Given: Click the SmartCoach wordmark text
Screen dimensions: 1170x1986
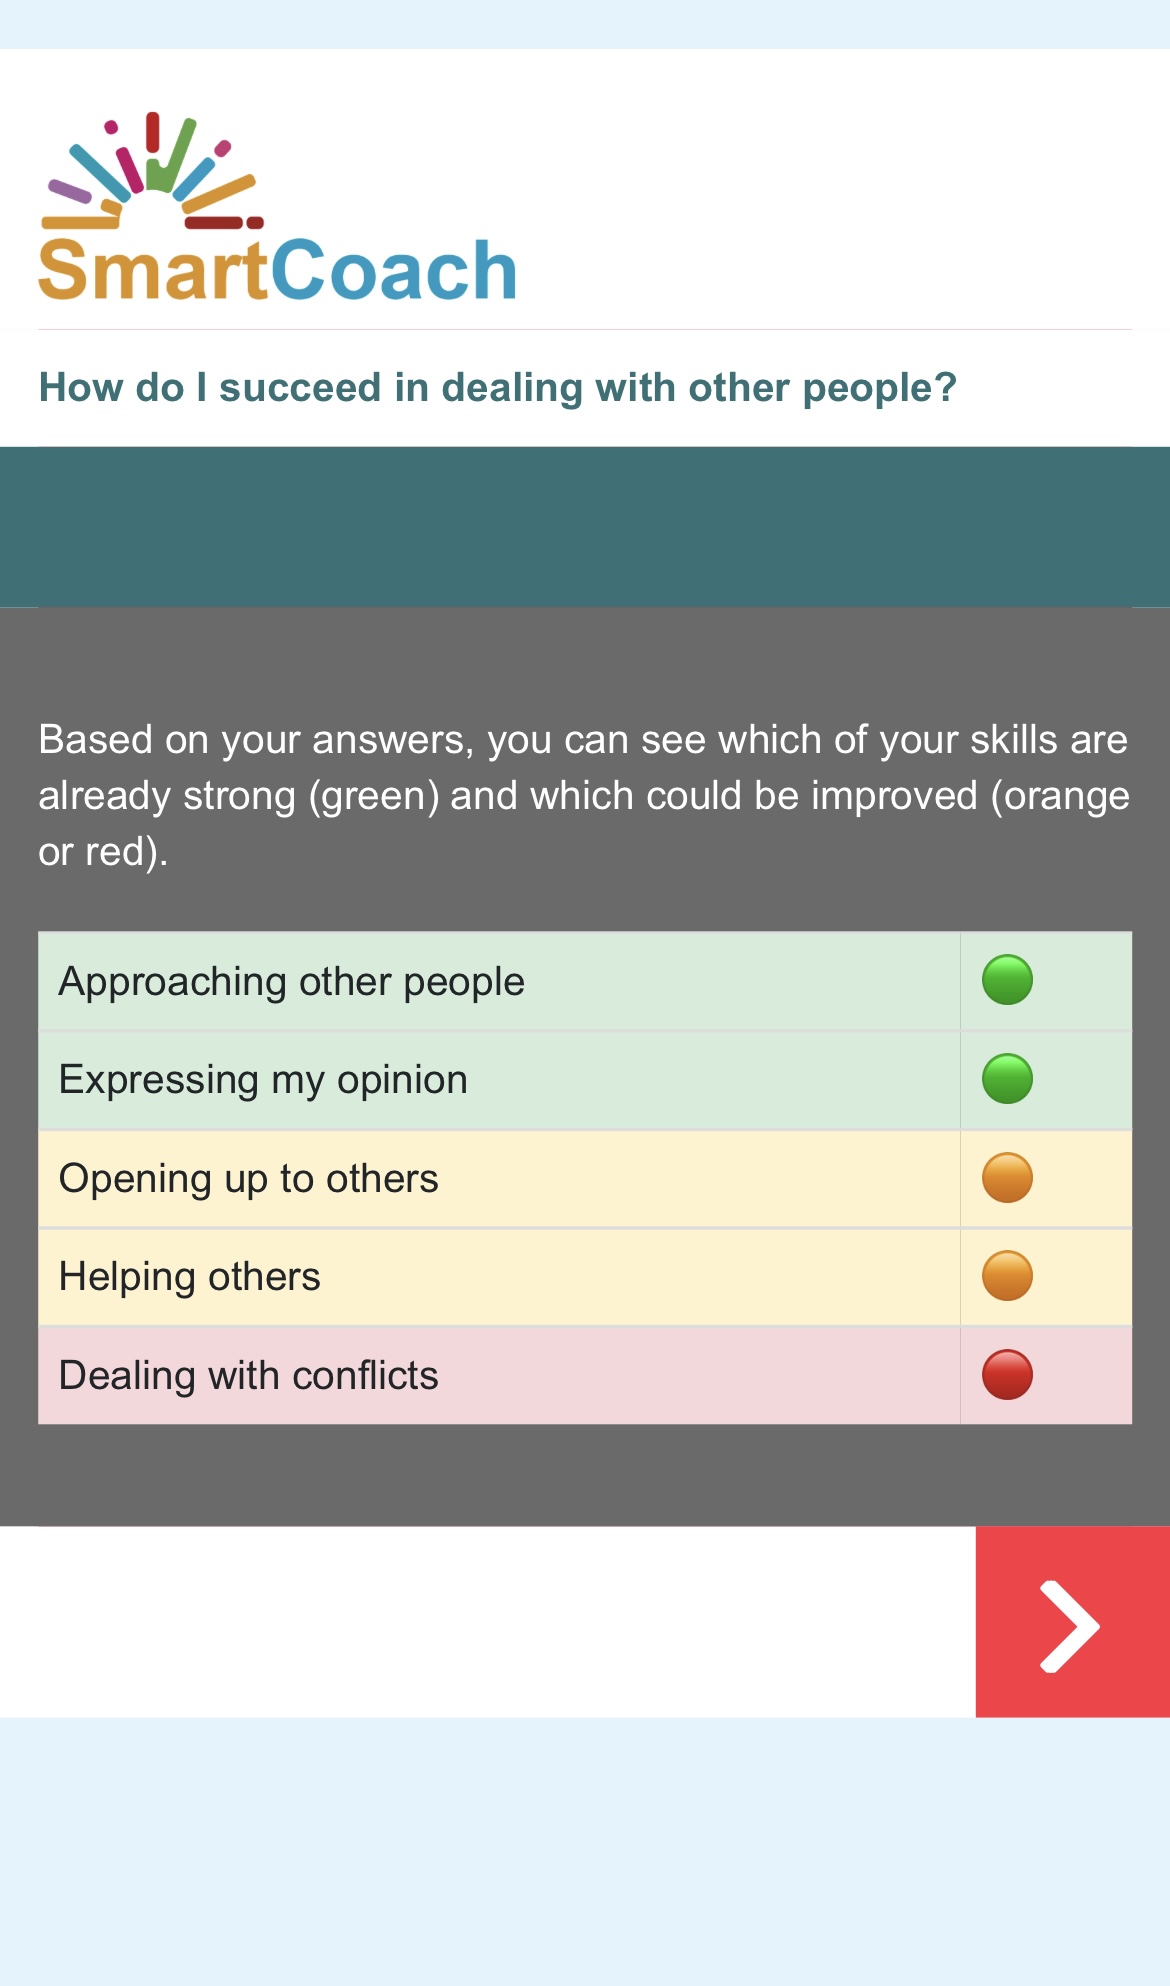Looking at the screenshot, I should [x=277, y=270].
